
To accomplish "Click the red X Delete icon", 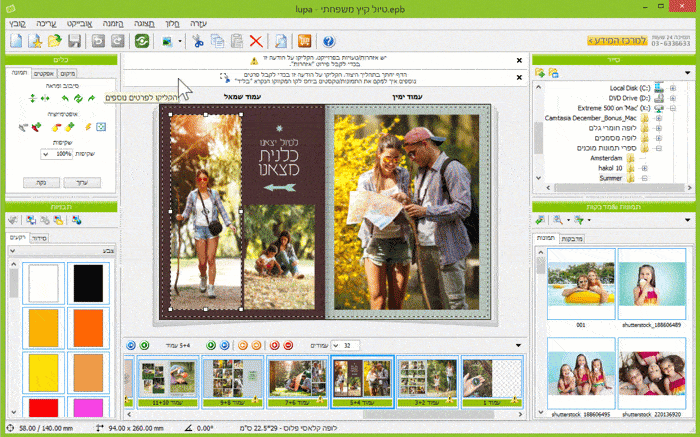I will [255, 41].
